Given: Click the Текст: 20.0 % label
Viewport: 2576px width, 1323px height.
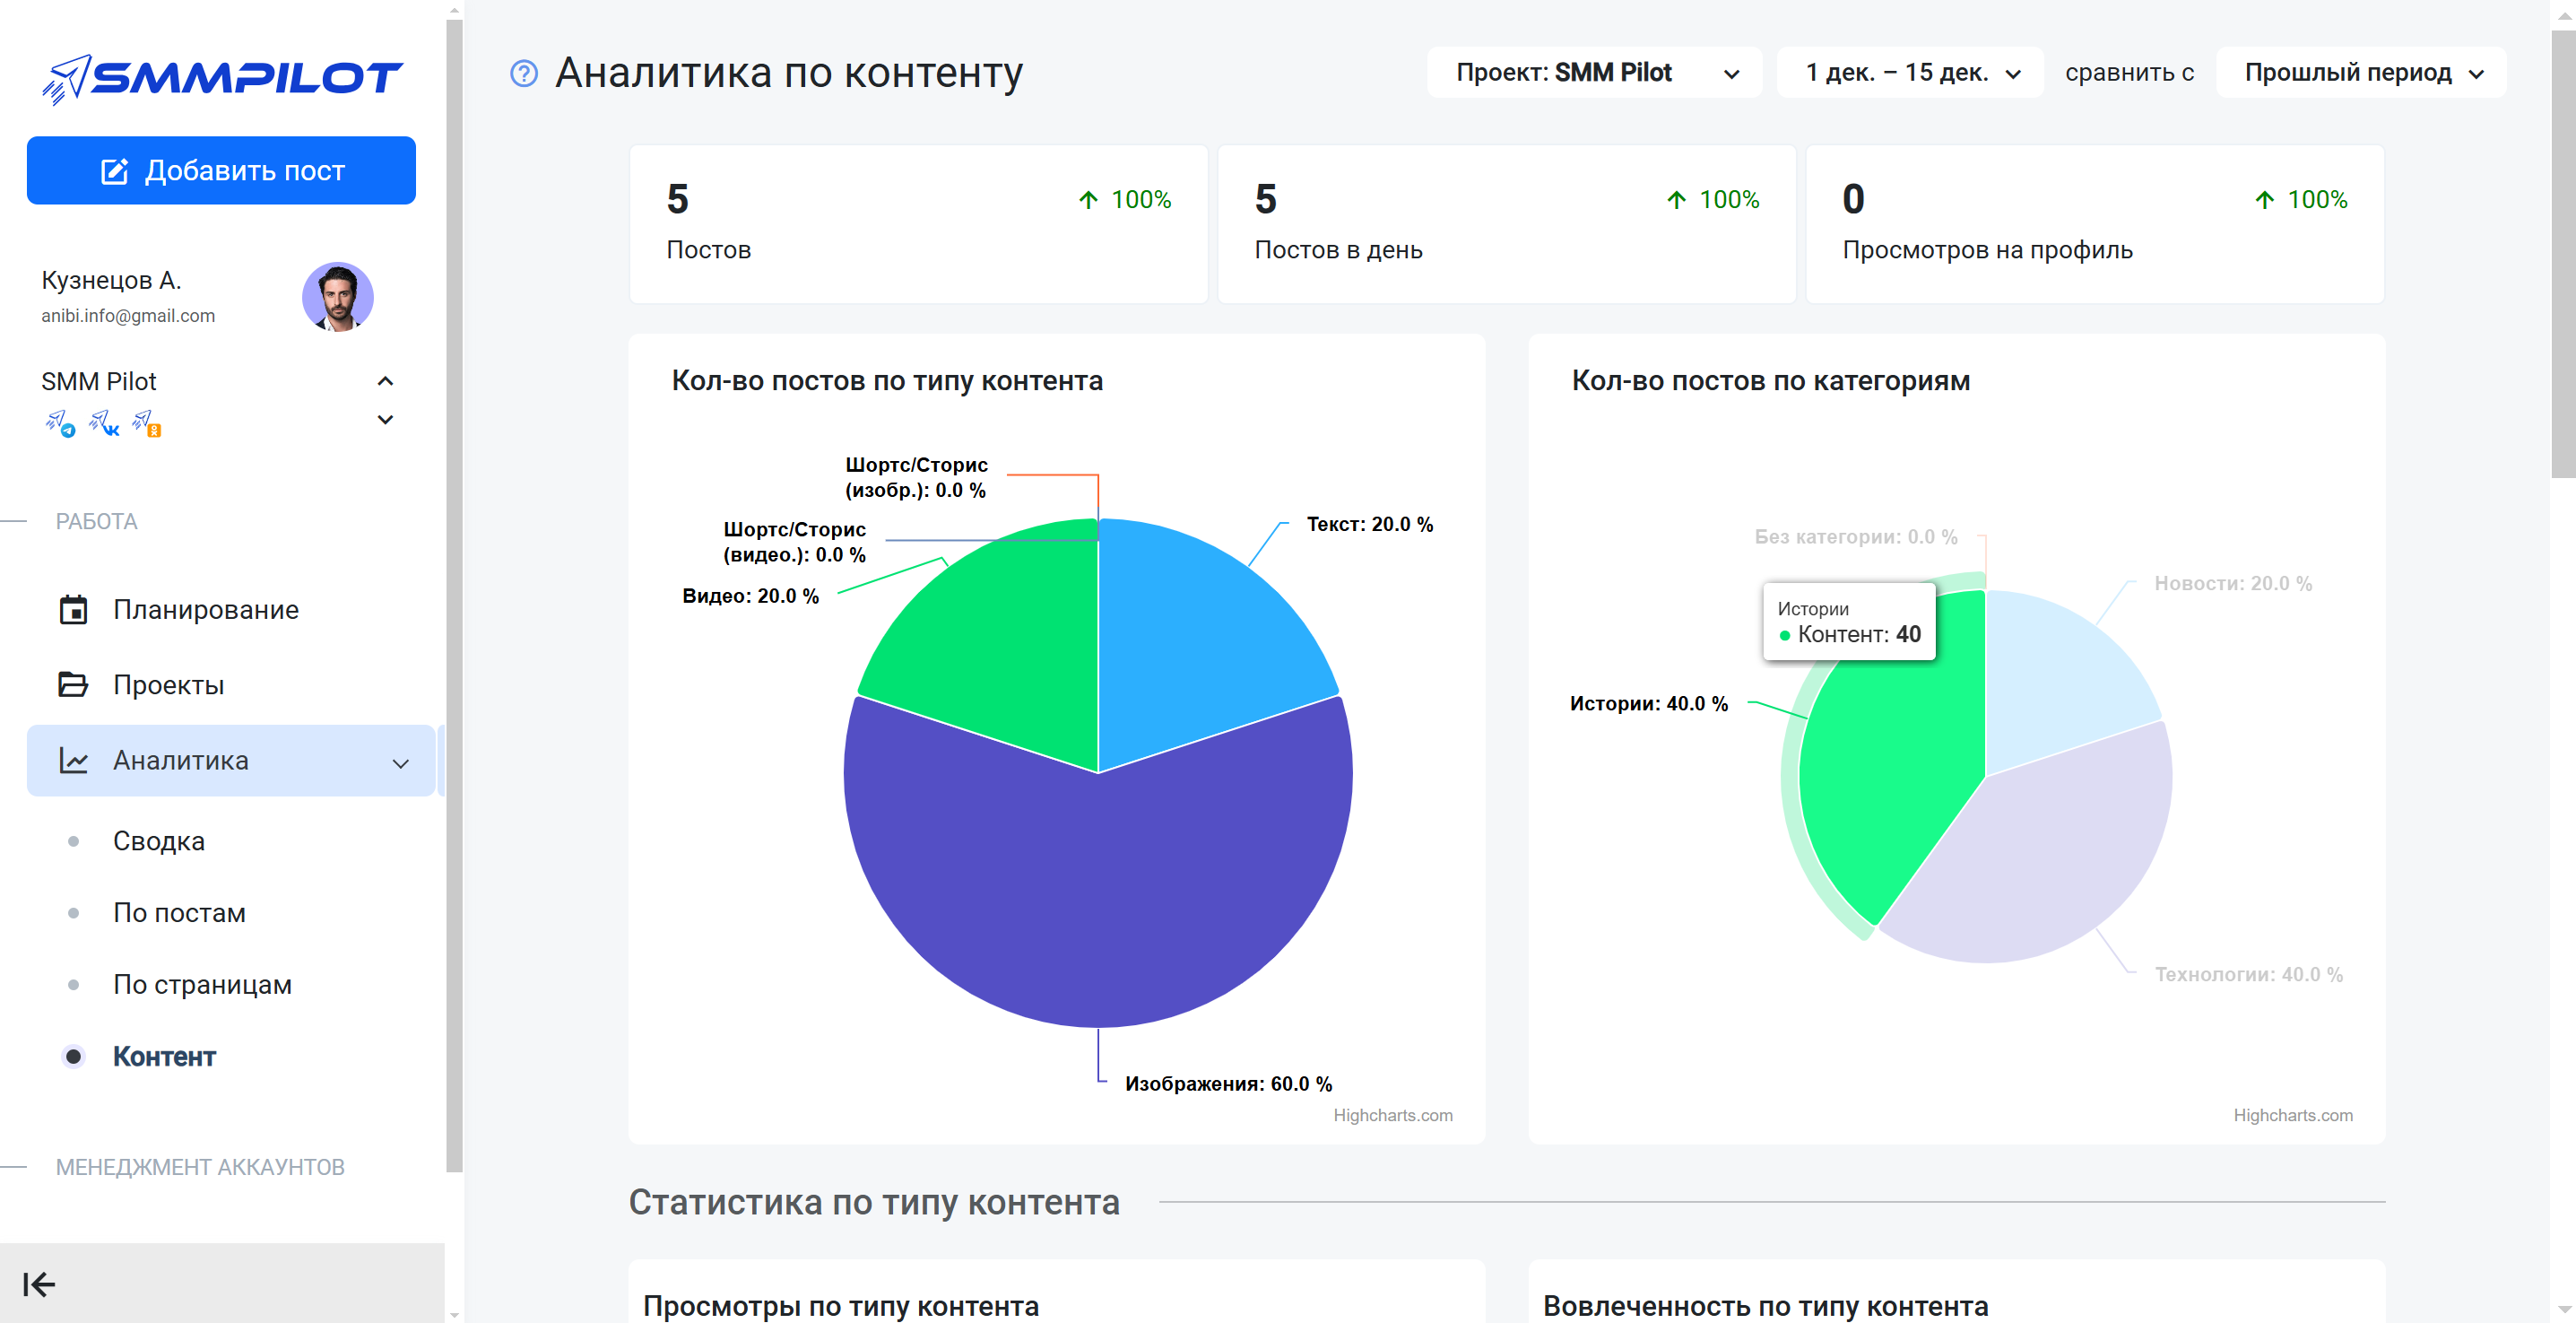Looking at the screenshot, I should 1370,525.
